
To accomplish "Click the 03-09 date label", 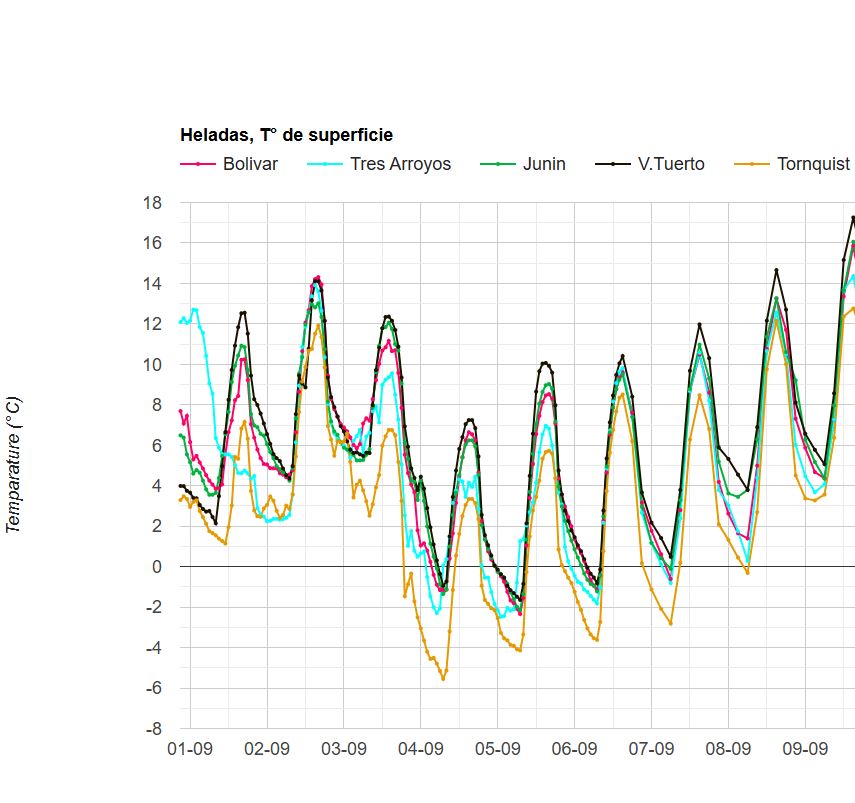I will pos(344,749).
